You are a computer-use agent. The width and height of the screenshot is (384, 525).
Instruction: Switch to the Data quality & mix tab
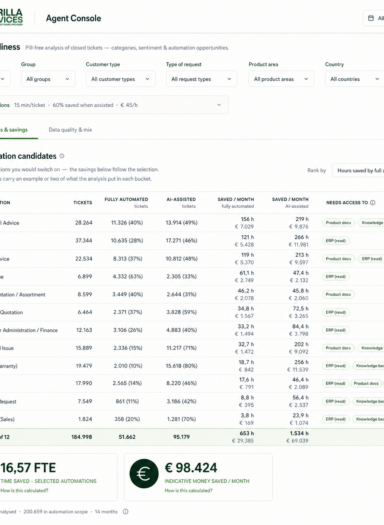click(70, 130)
